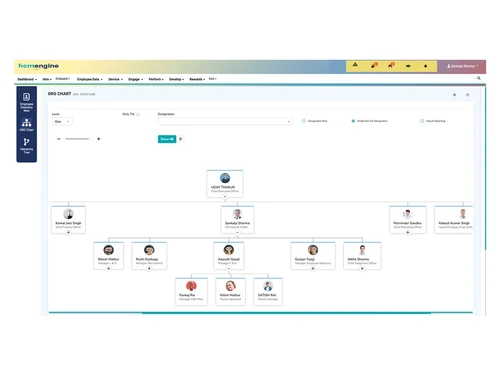
Task: Expand Ritesh Mathur's node
Action: tap(108, 268)
